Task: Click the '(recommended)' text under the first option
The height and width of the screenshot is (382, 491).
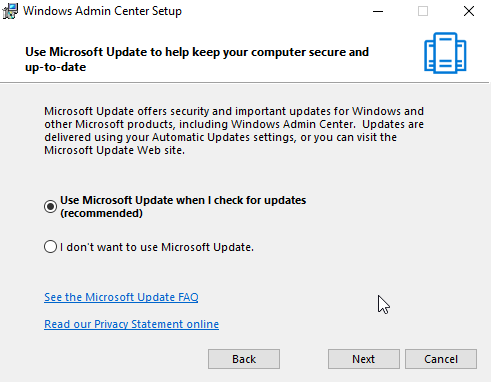Action: tap(101, 213)
